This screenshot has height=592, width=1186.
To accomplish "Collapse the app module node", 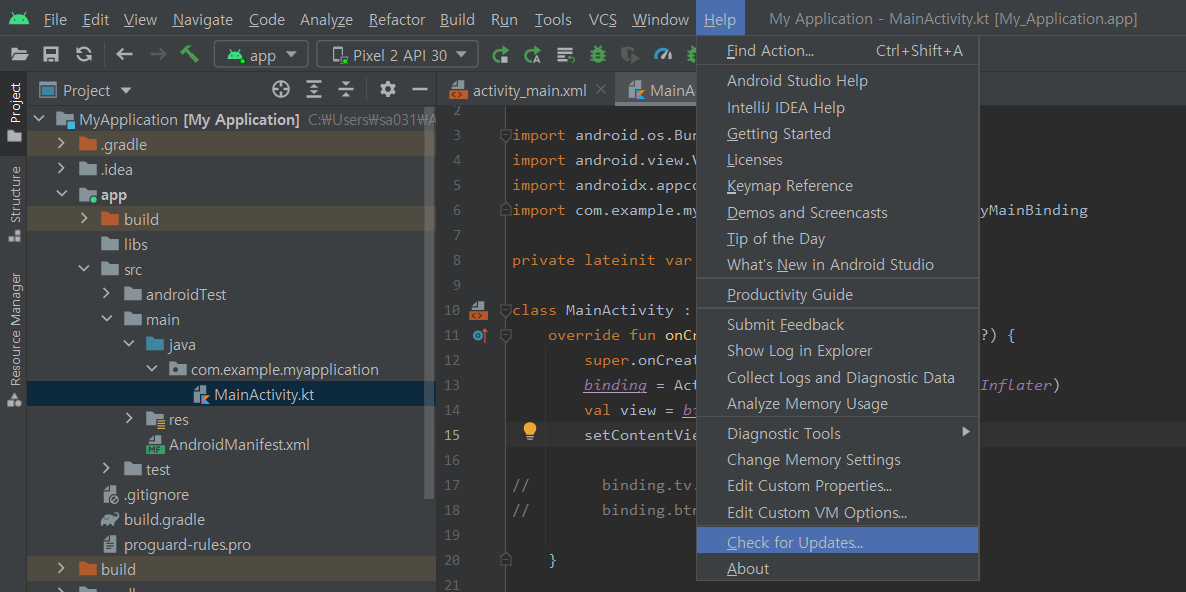I will [61, 194].
